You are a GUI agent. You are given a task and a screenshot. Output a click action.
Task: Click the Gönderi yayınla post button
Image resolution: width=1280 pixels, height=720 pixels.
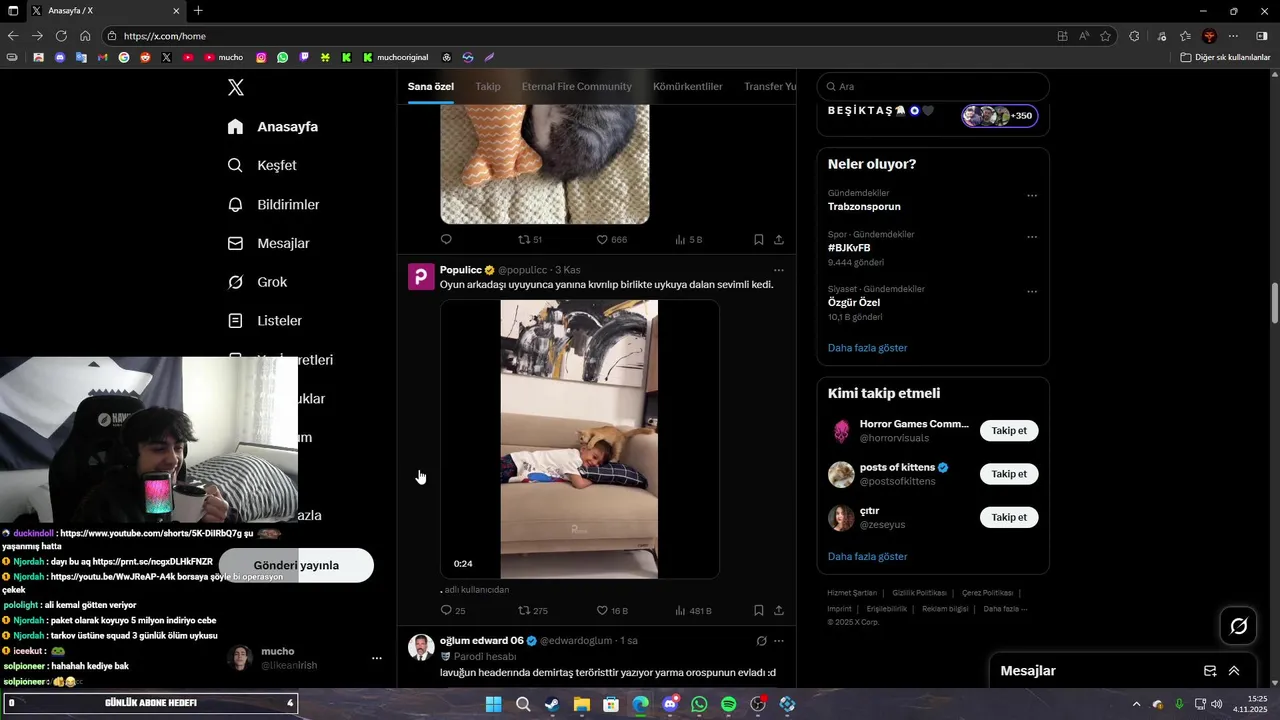(296, 566)
